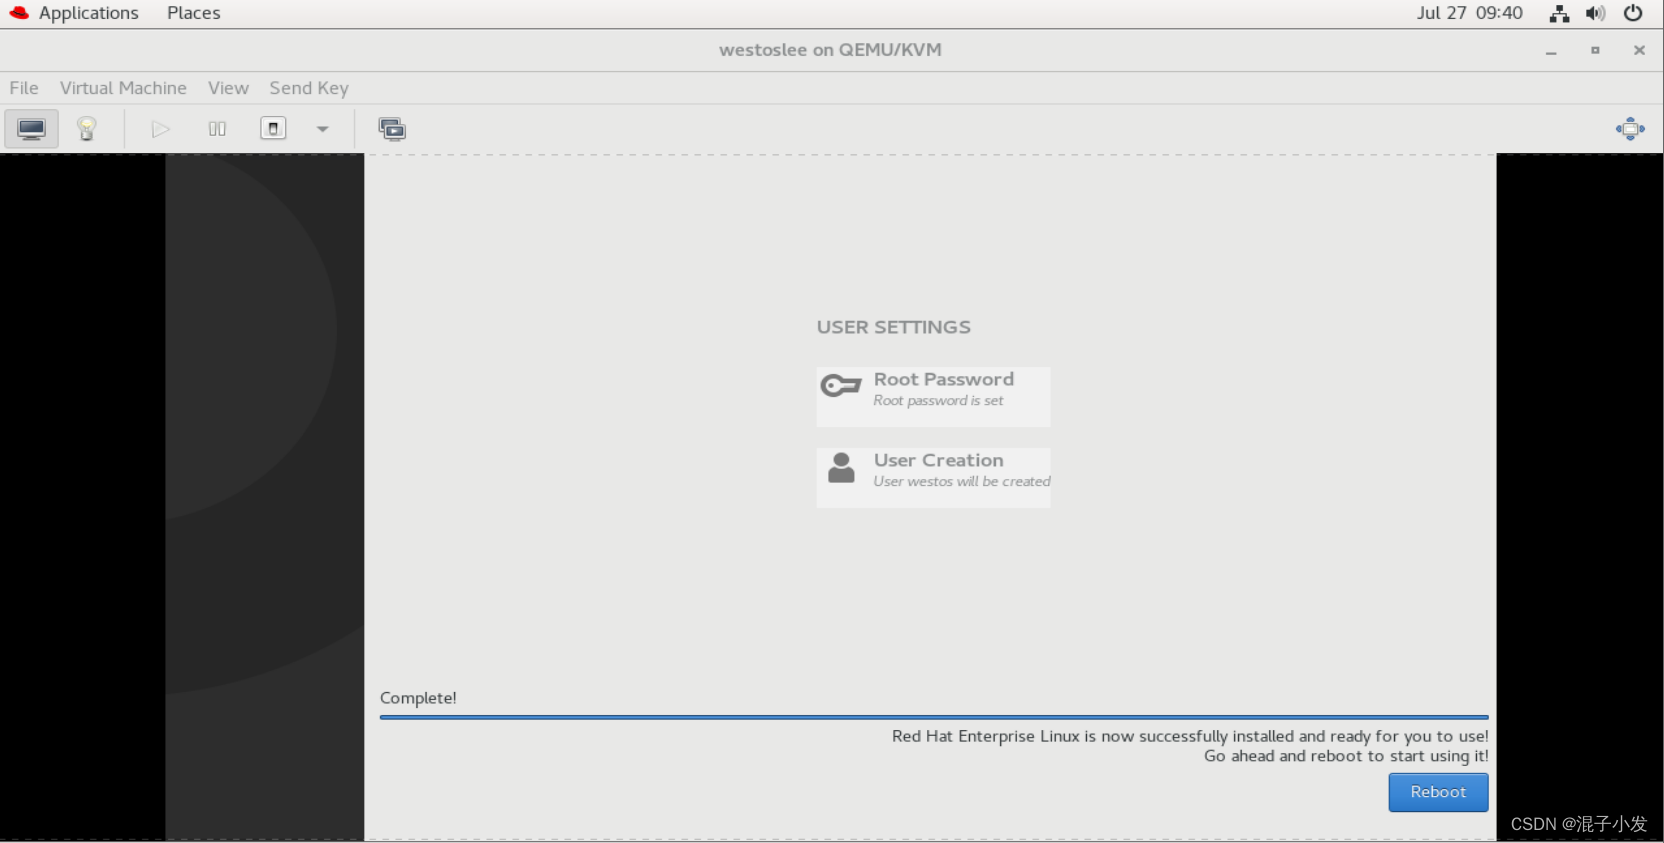Open the power system menu icon
The width and height of the screenshot is (1664, 843).
(x=1633, y=13)
